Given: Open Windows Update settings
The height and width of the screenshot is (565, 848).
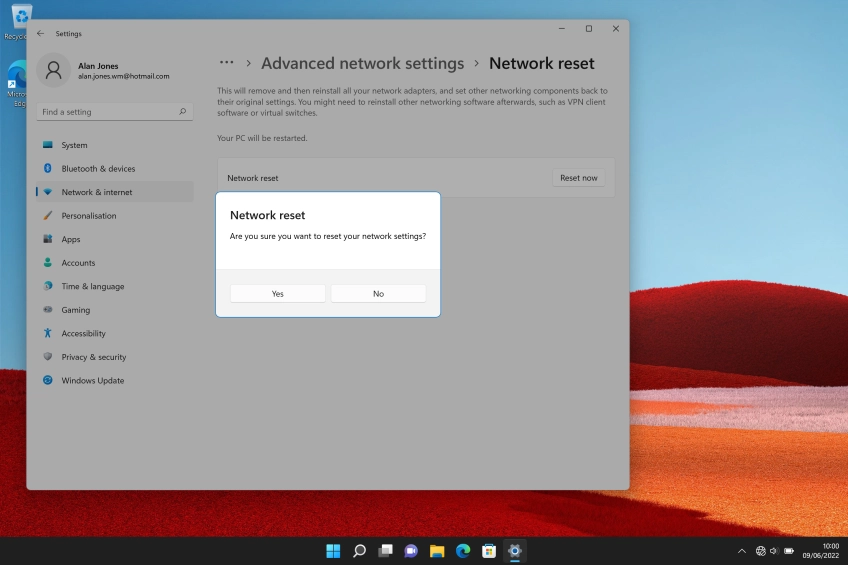Looking at the screenshot, I should tap(115, 381).
